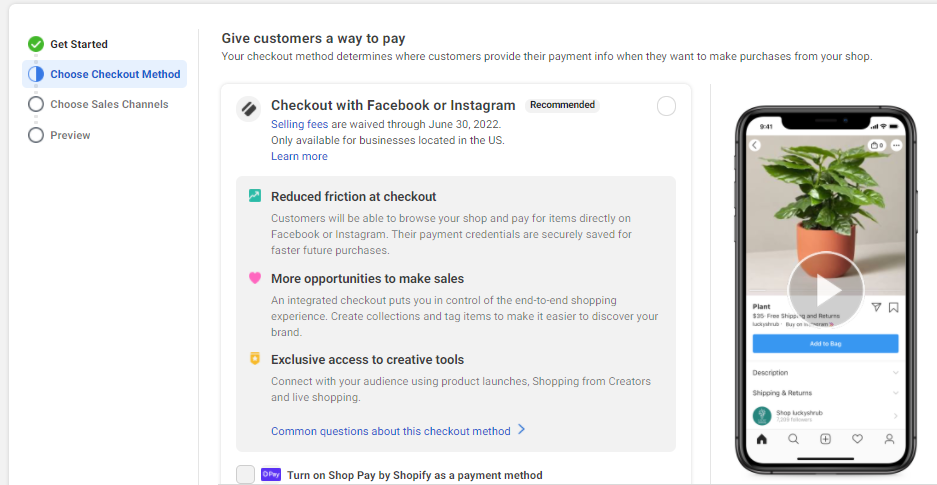The height and width of the screenshot is (485, 937).
Task: Select Checkout with Facebook or Instagram radio
Action: coord(666,107)
